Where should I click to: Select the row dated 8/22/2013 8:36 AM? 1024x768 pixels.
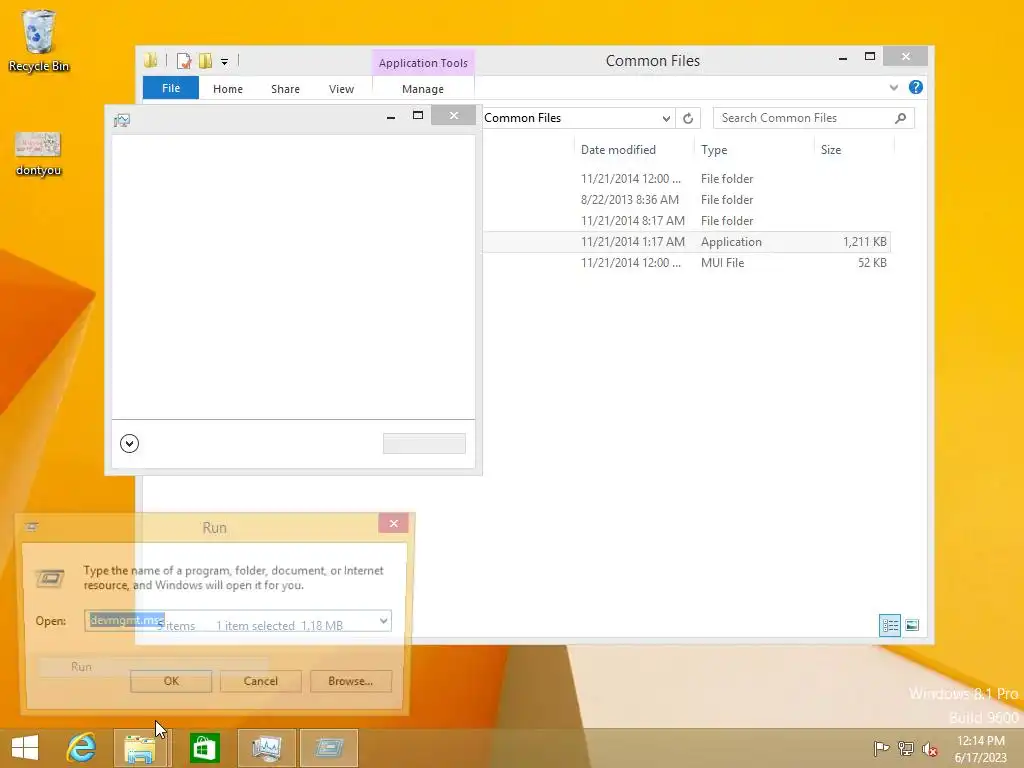click(686, 200)
